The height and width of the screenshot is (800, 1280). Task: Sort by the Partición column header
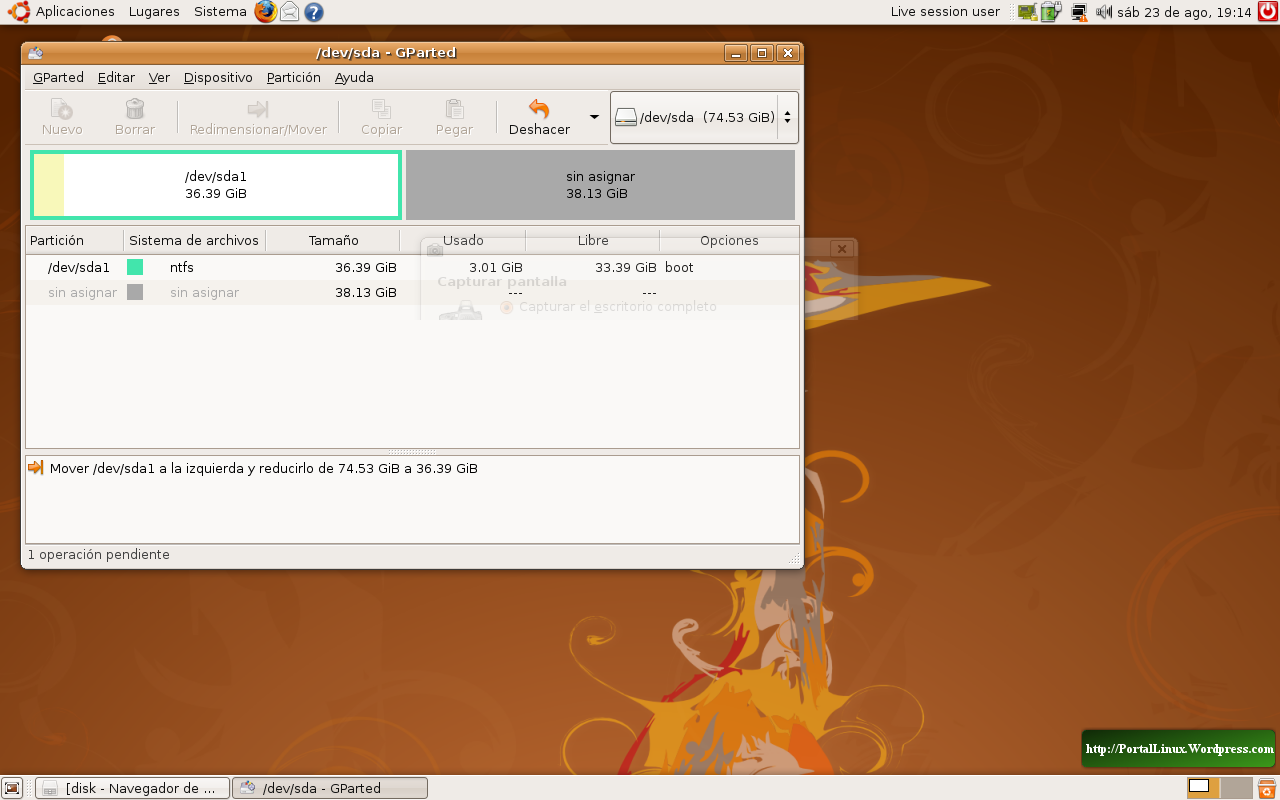75,240
